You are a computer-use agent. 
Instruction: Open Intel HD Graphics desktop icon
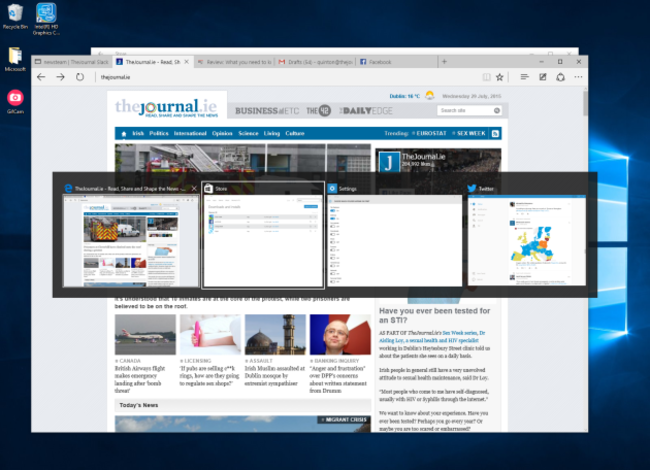(x=46, y=19)
